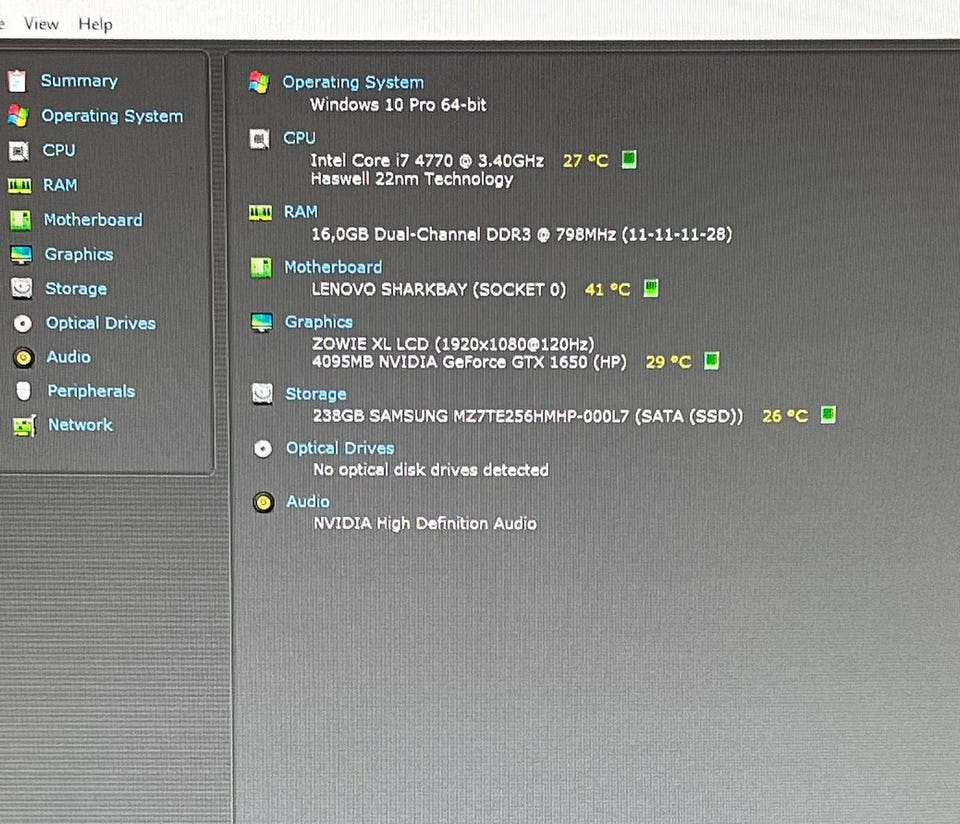
Task: Click the Peripherals mouse icon in sidebar
Action: tap(24, 391)
